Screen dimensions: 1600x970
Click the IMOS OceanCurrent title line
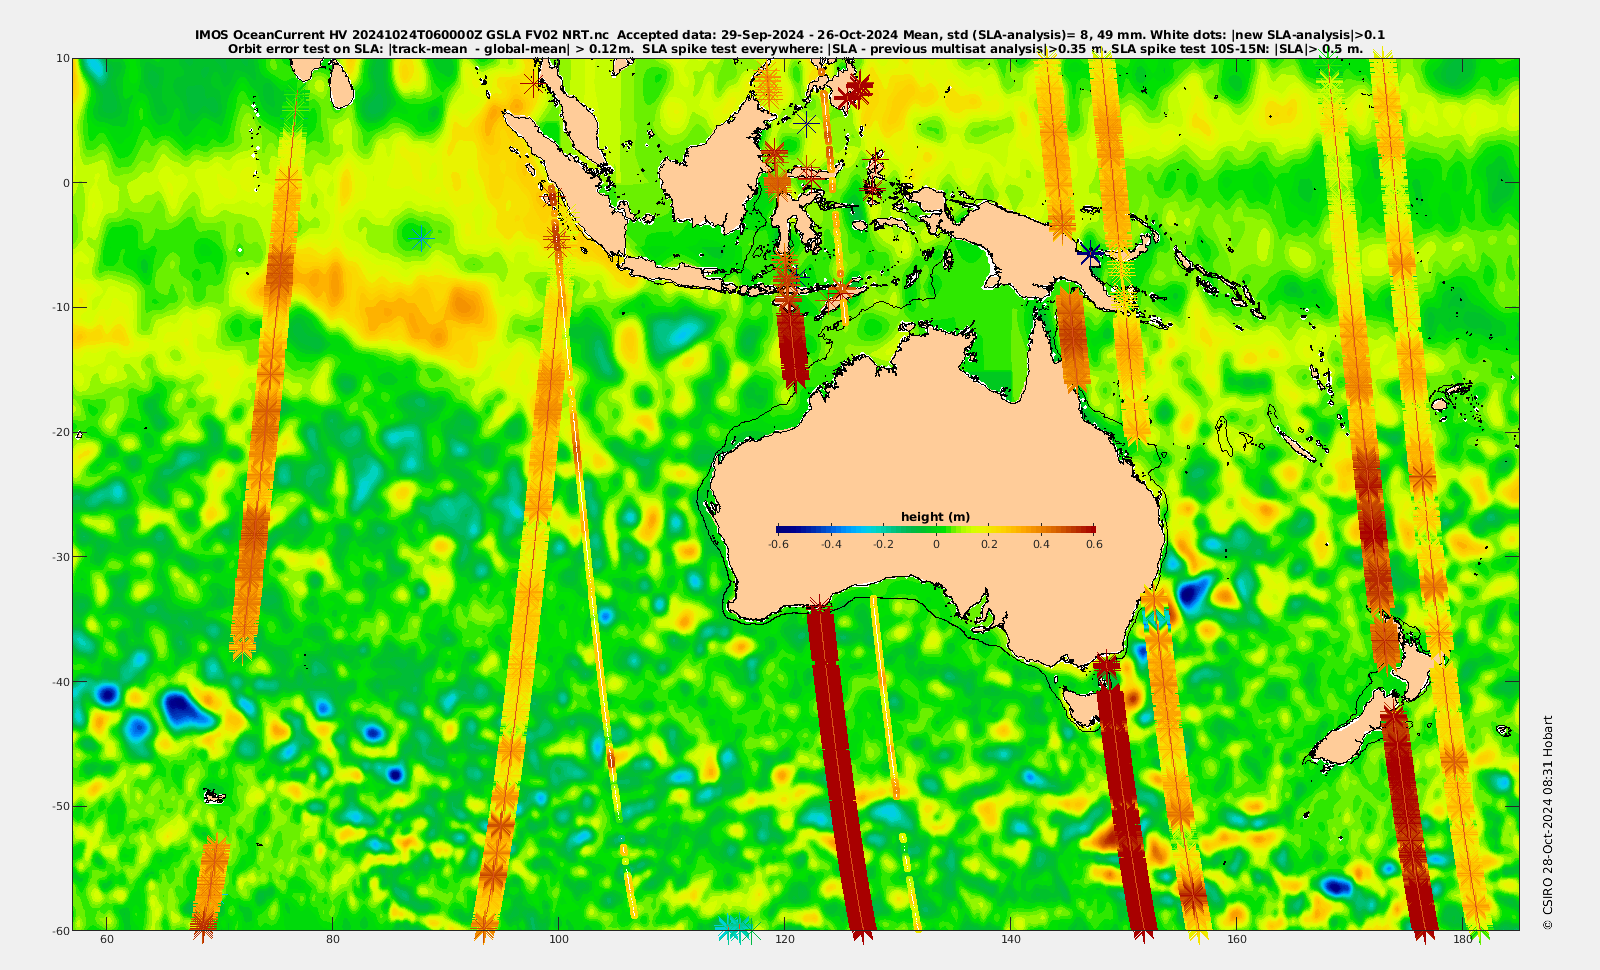[790, 35]
